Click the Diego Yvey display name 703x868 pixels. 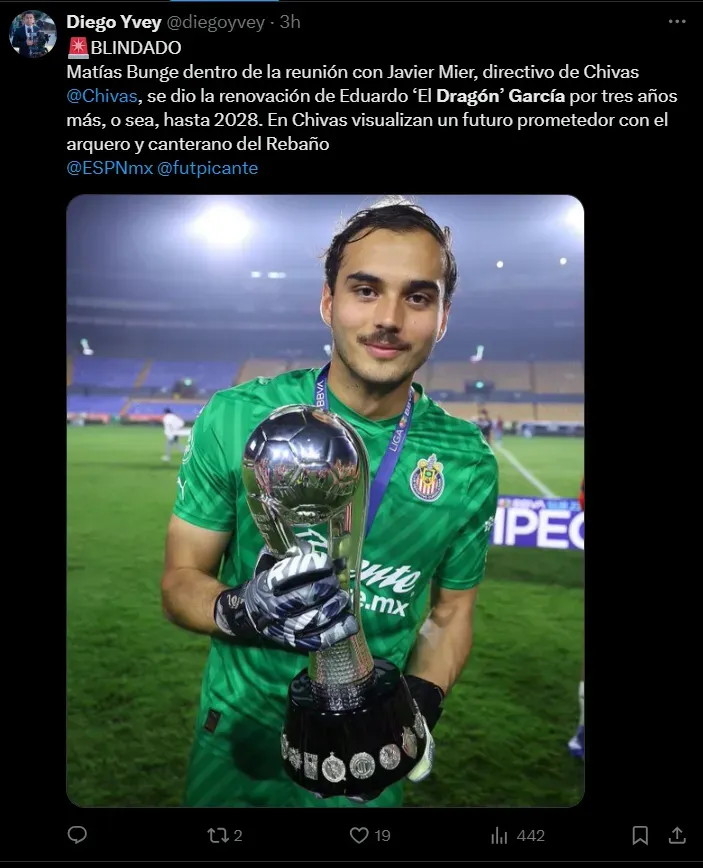(113, 22)
